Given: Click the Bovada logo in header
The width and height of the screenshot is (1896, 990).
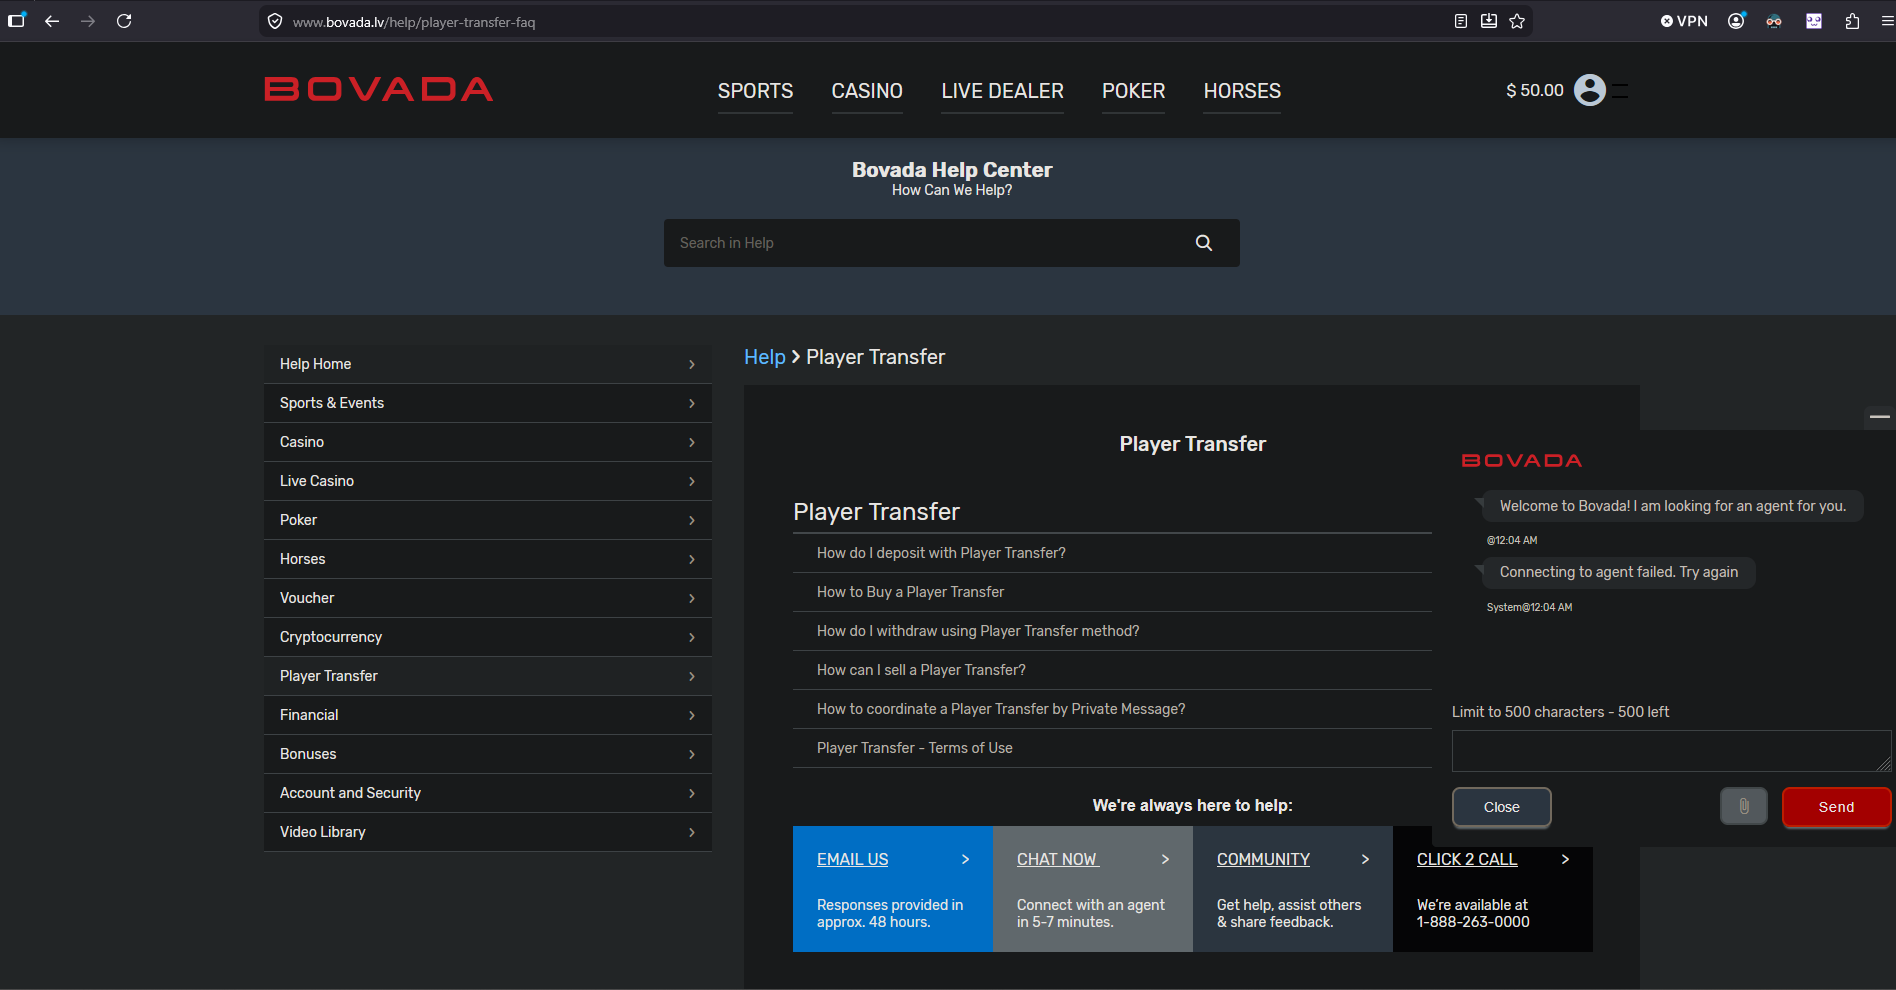Looking at the screenshot, I should (x=379, y=89).
